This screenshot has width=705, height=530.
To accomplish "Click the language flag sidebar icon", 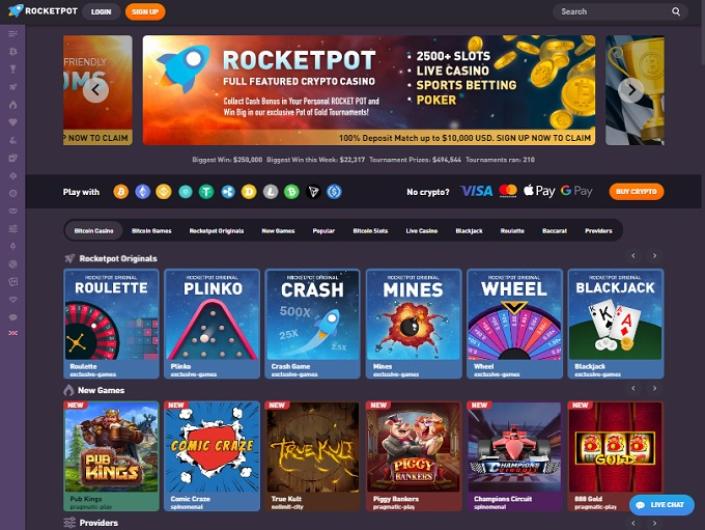I will (x=13, y=333).
